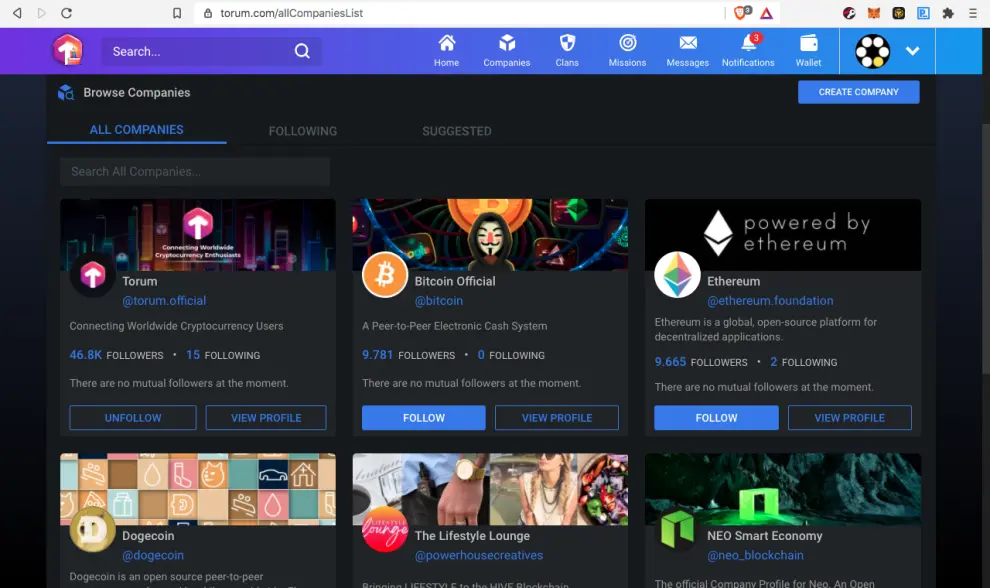Unfollow the Torum company

coord(133,418)
